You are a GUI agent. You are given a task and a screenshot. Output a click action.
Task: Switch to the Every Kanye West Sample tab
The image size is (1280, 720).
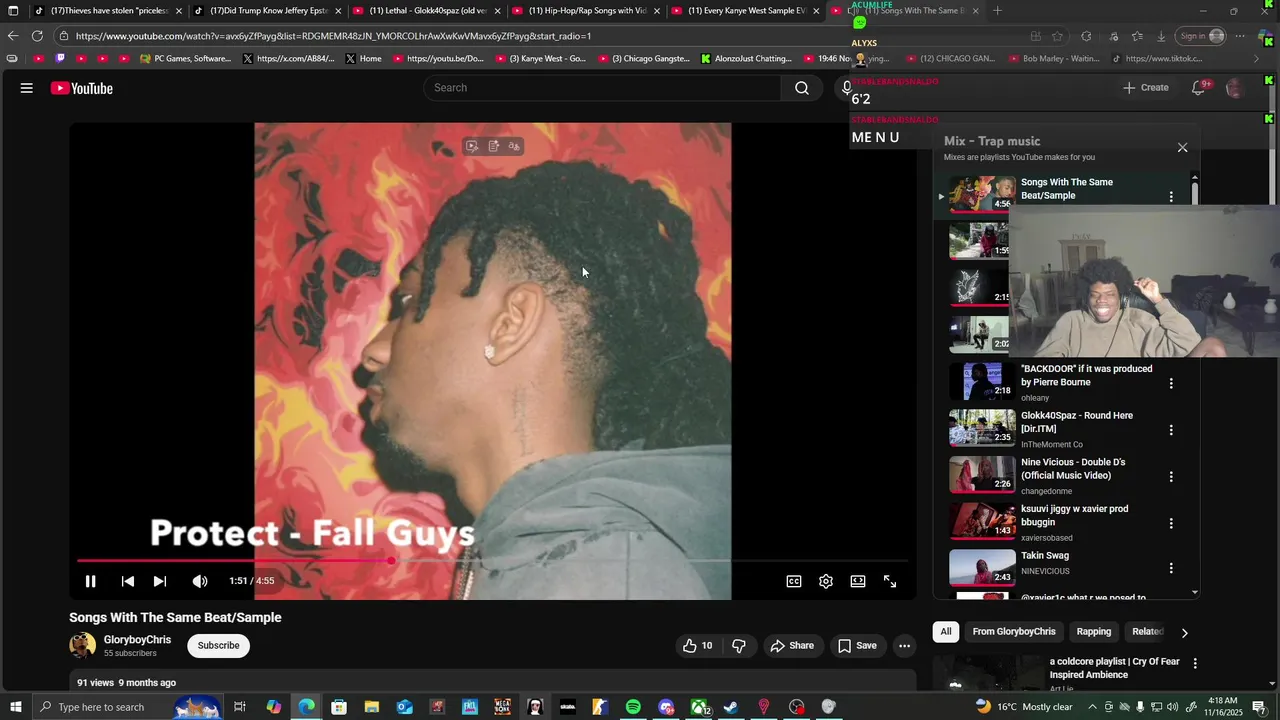pos(746,11)
